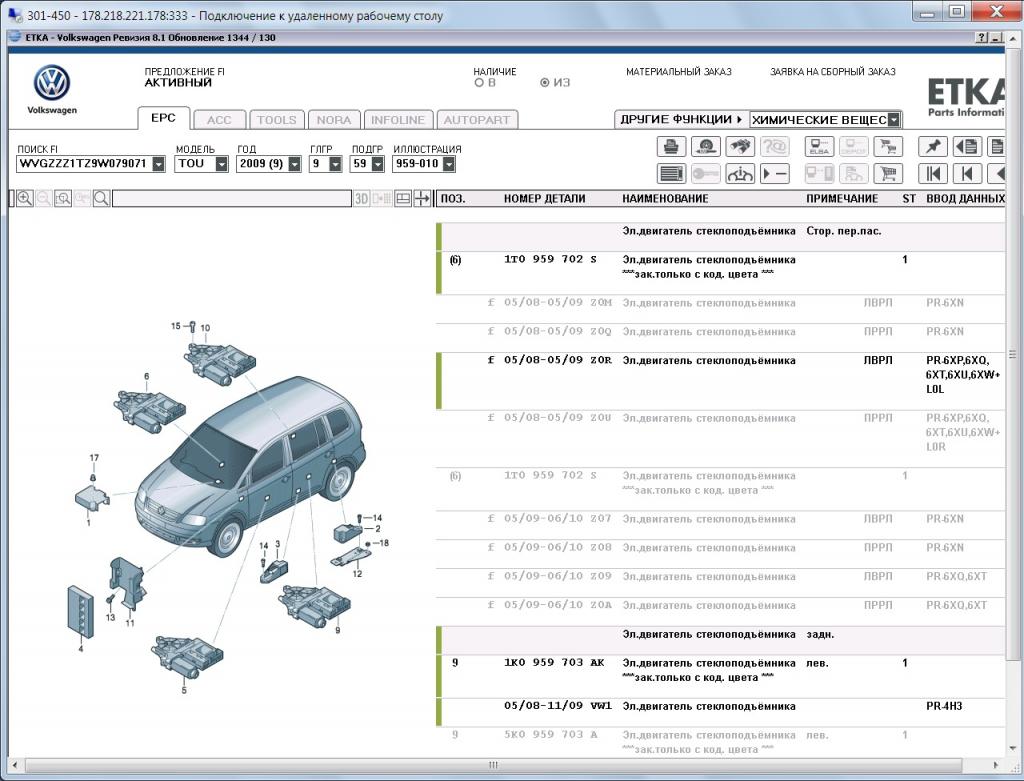Open the ГОД dropdown showing 2009 (9)
This screenshot has width=1024, height=781.
pyautogui.click(x=295, y=164)
